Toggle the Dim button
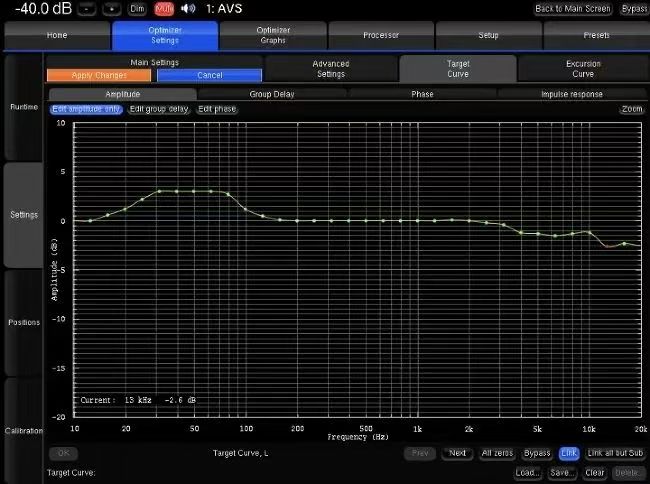 pyautogui.click(x=137, y=9)
